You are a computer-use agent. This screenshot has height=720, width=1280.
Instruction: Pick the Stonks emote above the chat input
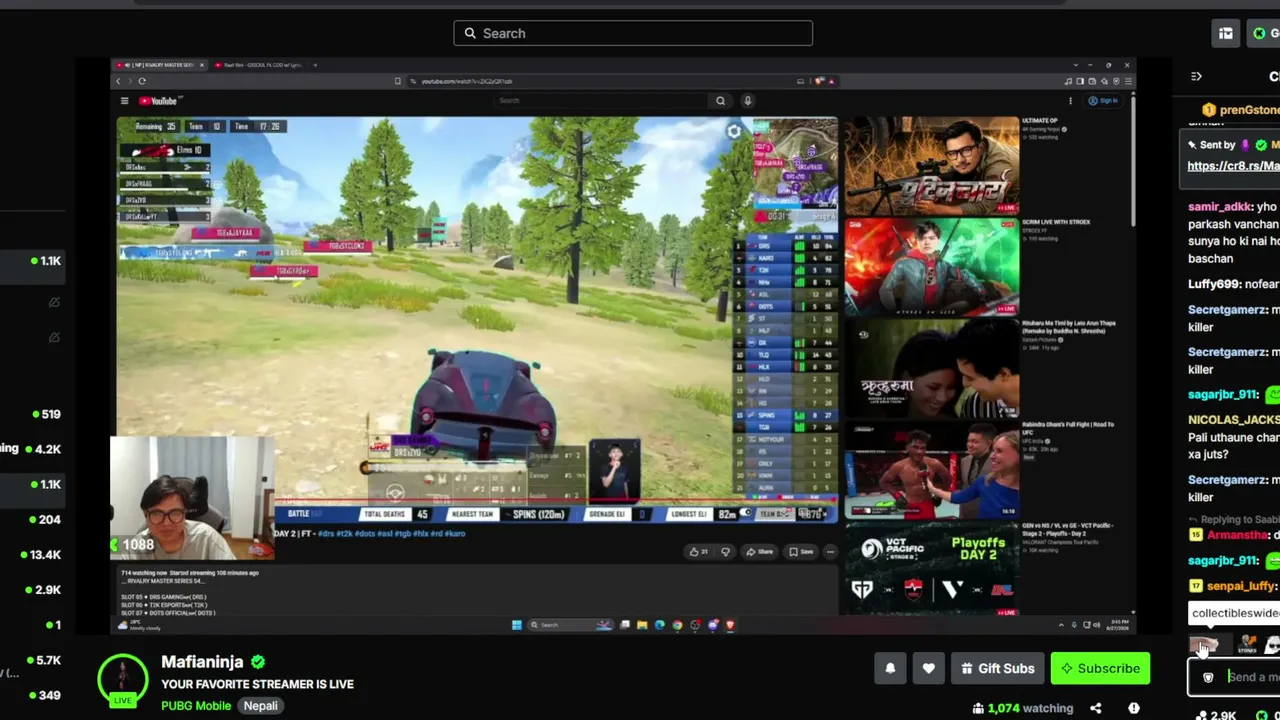(1247, 645)
